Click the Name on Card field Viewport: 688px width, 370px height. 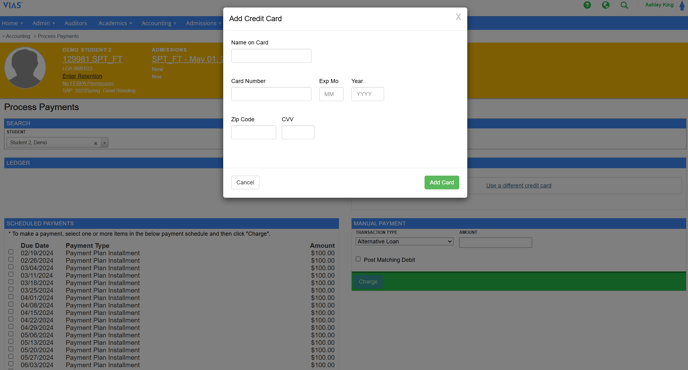coord(271,56)
